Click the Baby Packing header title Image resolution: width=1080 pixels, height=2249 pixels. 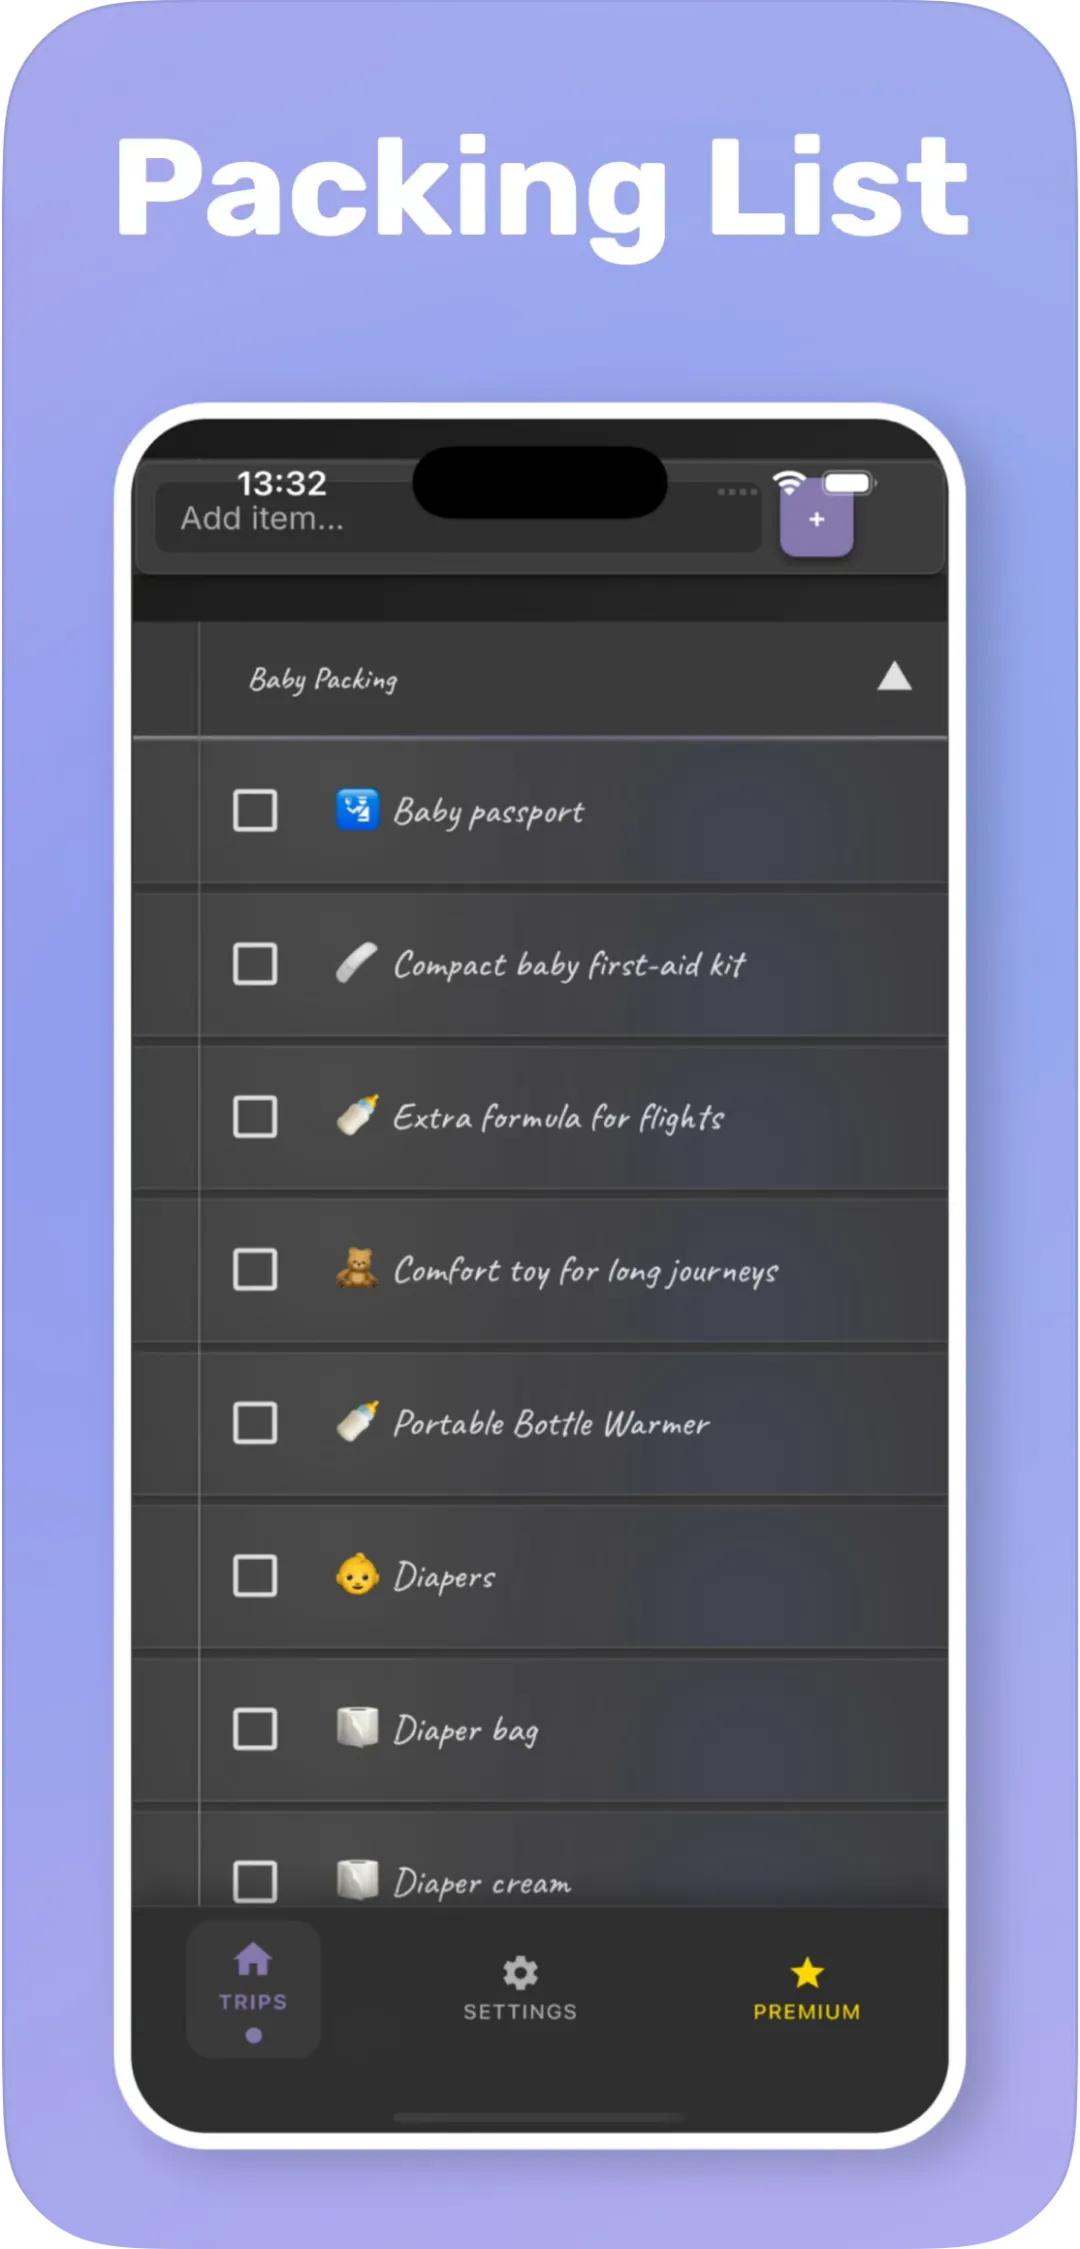click(323, 680)
